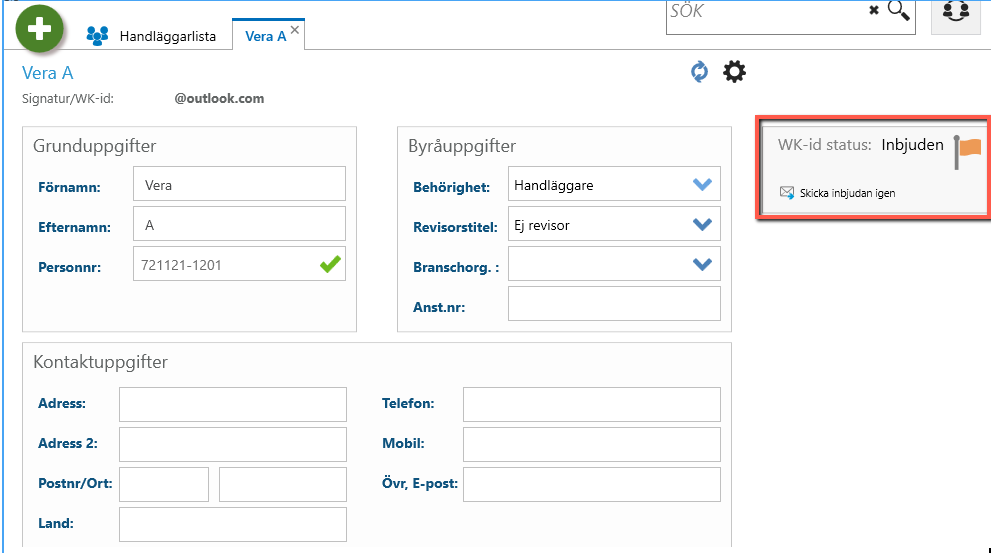Open the Behörighet dropdown
The height and width of the screenshot is (553, 991).
point(614,184)
